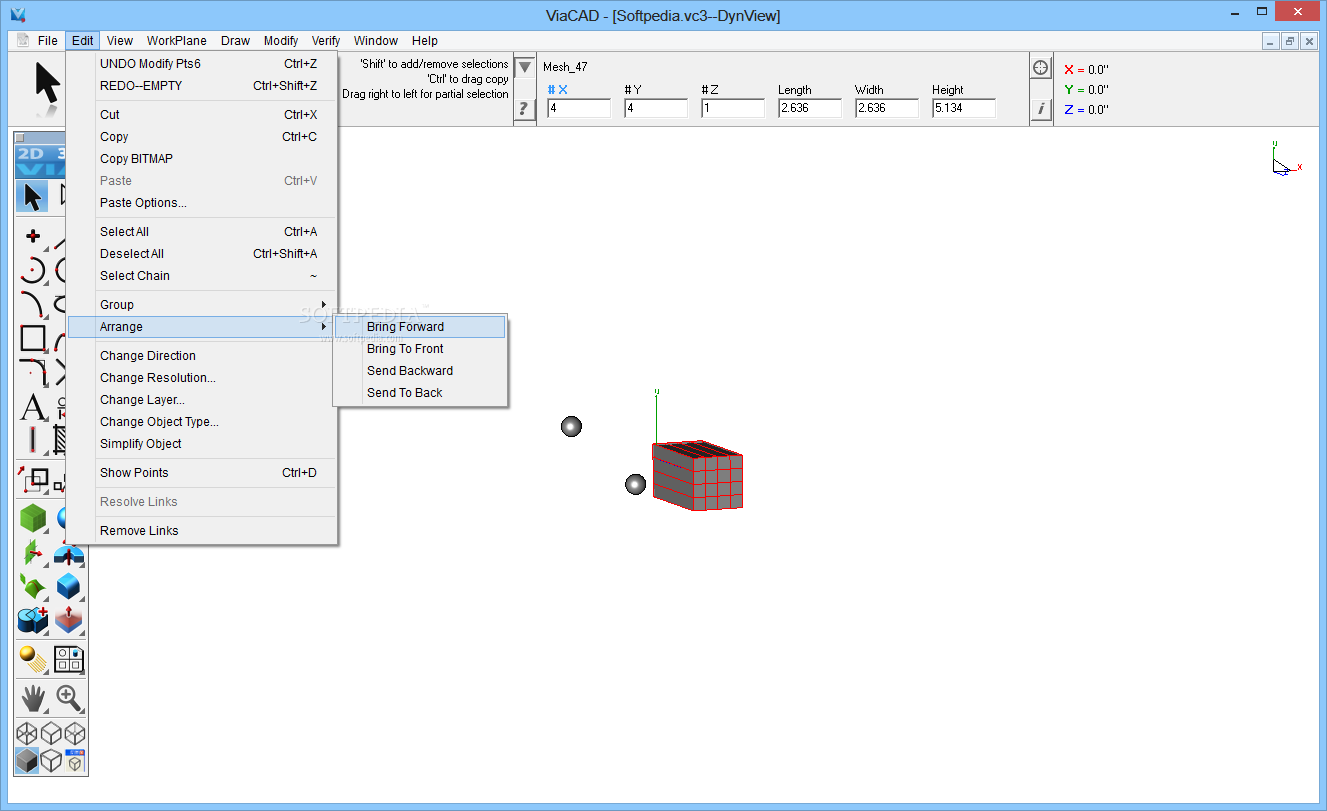Open the Modify menu

point(281,41)
